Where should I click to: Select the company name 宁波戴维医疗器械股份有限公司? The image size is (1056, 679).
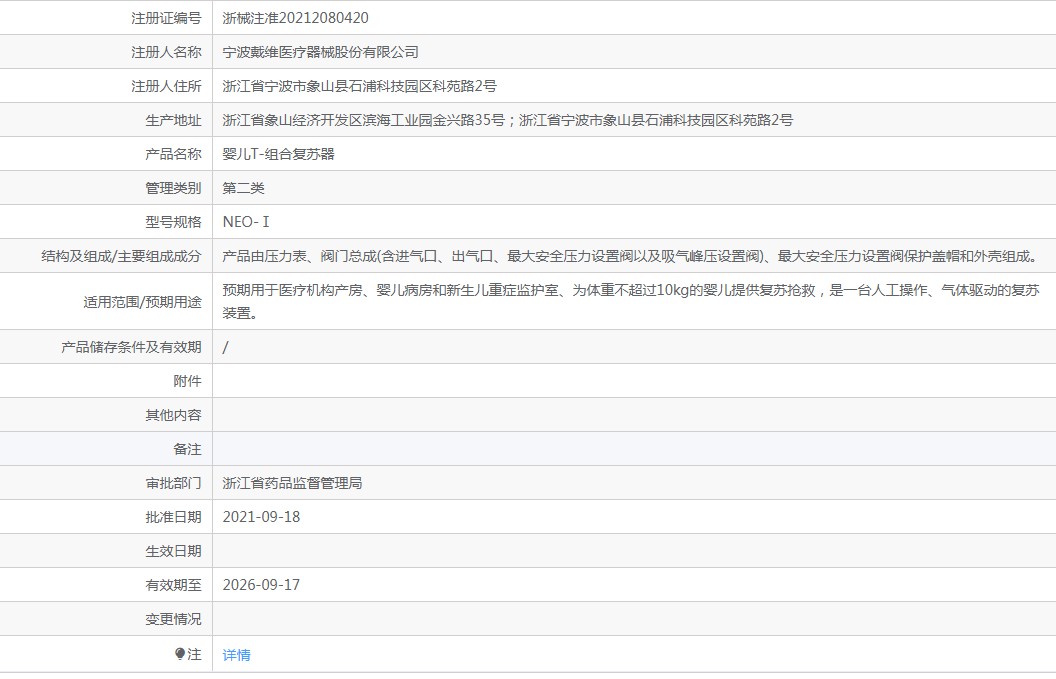pos(321,52)
